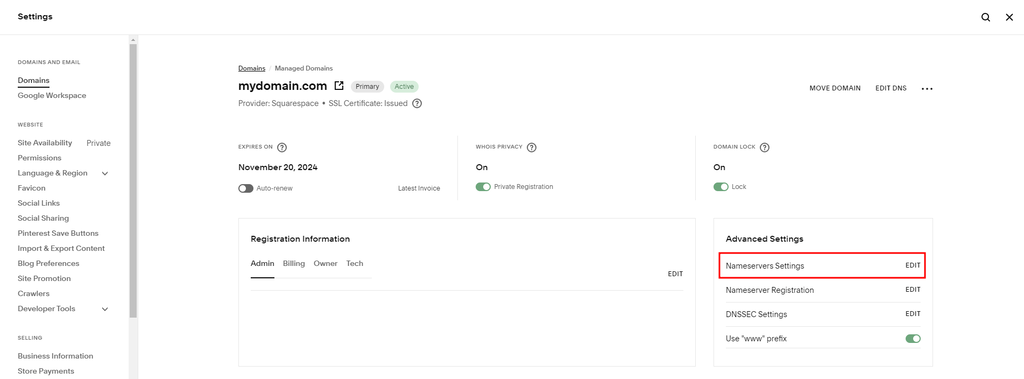Enable the Auto-renew toggle

[246, 188]
